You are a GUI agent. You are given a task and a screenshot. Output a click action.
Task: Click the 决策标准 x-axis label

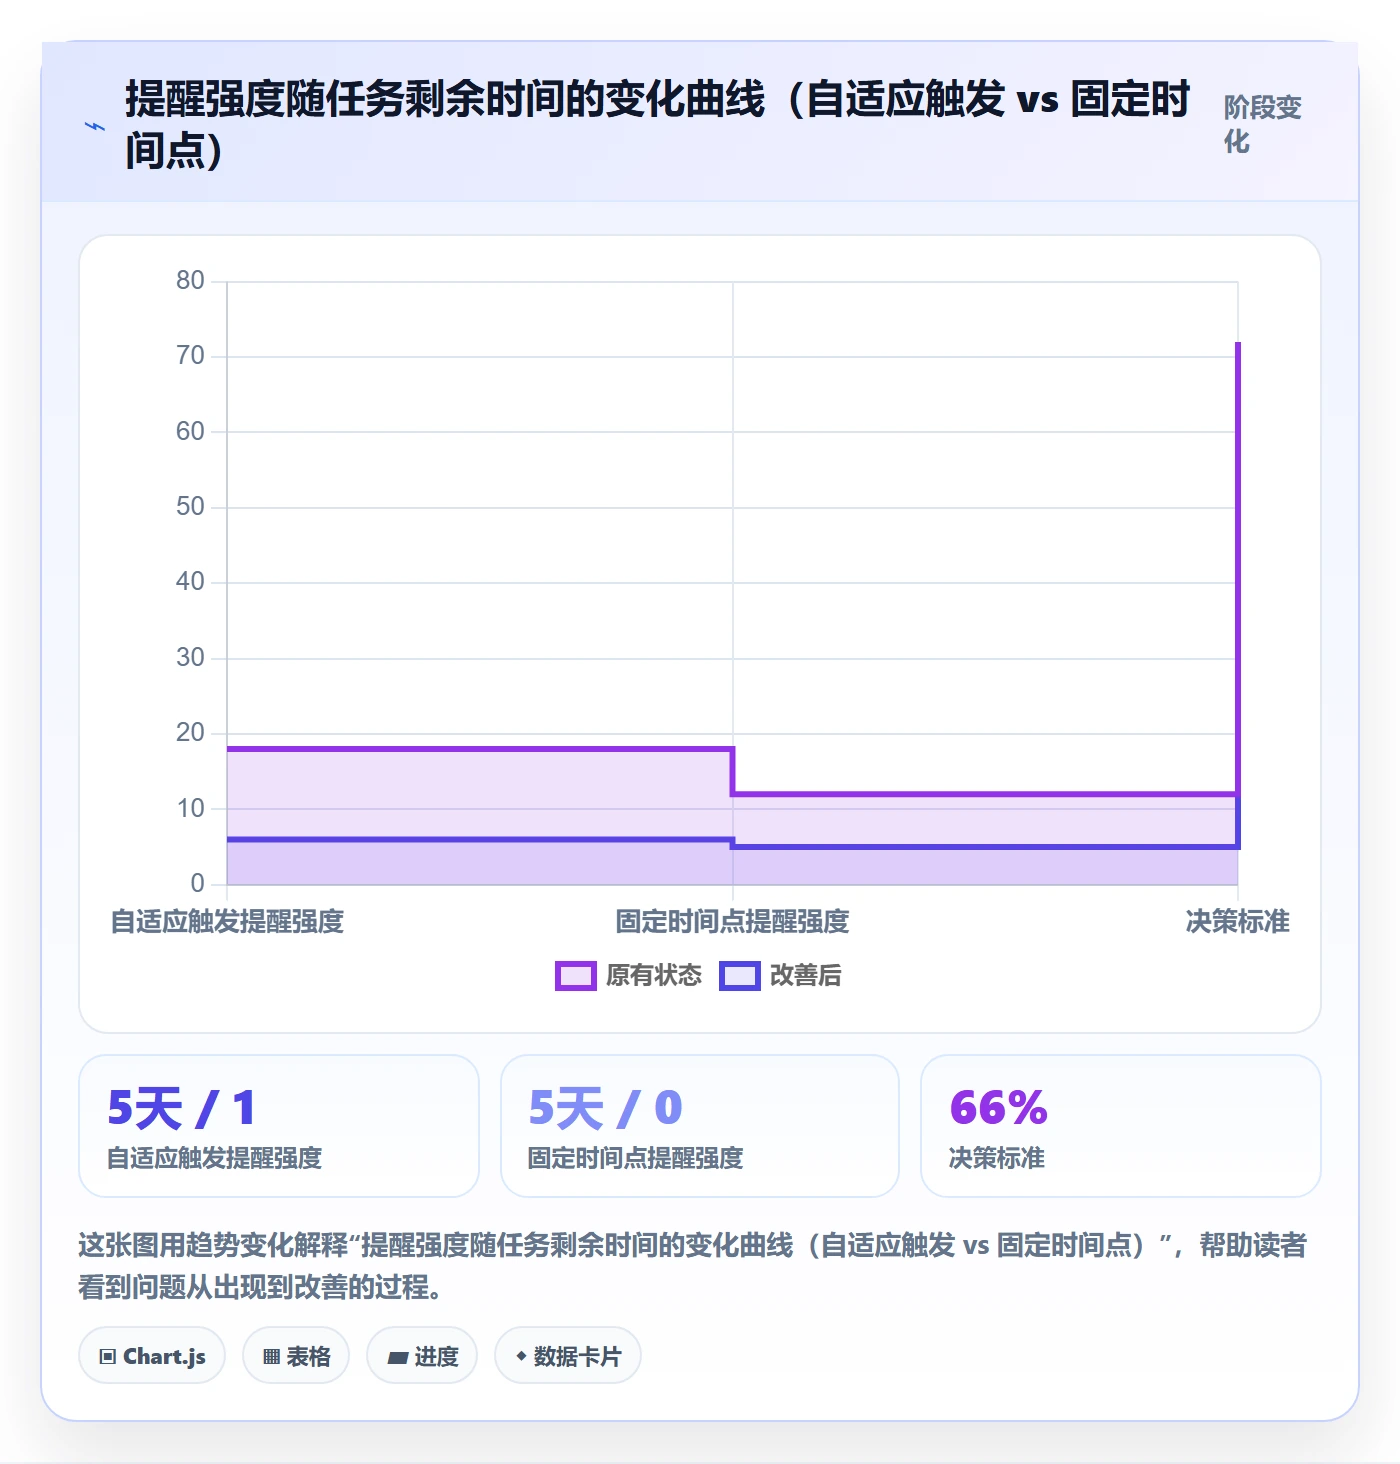point(1238,921)
